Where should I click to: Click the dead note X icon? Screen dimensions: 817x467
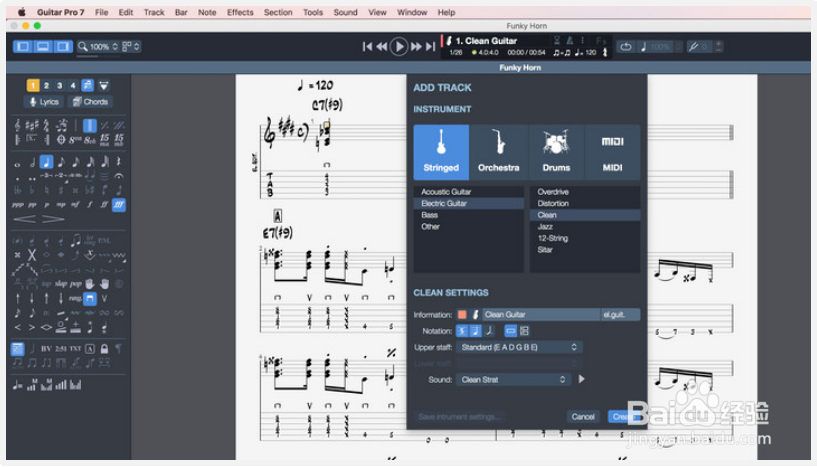click(32, 255)
